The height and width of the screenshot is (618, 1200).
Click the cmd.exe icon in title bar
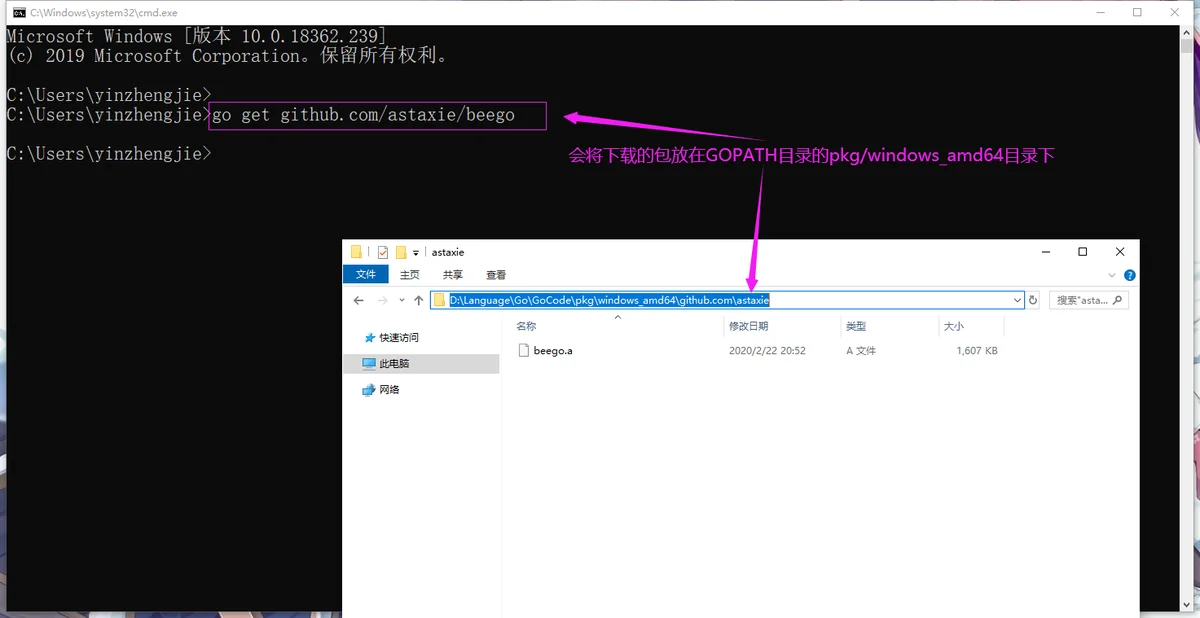point(19,12)
